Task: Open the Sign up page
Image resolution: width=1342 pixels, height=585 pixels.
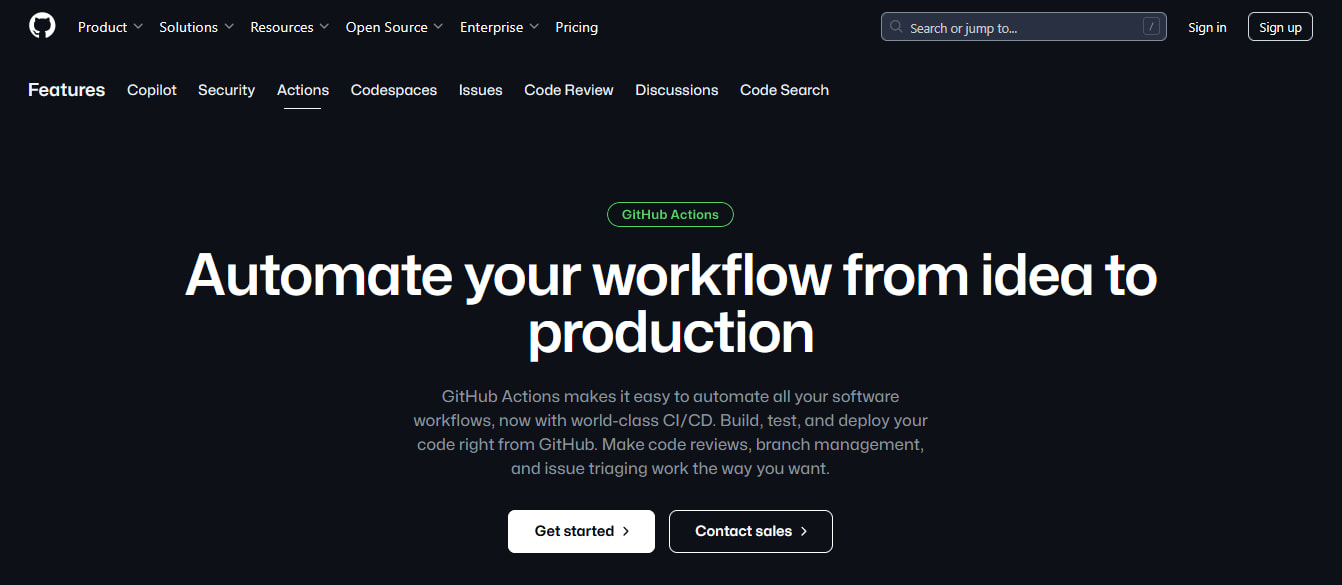Action: (1280, 26)
